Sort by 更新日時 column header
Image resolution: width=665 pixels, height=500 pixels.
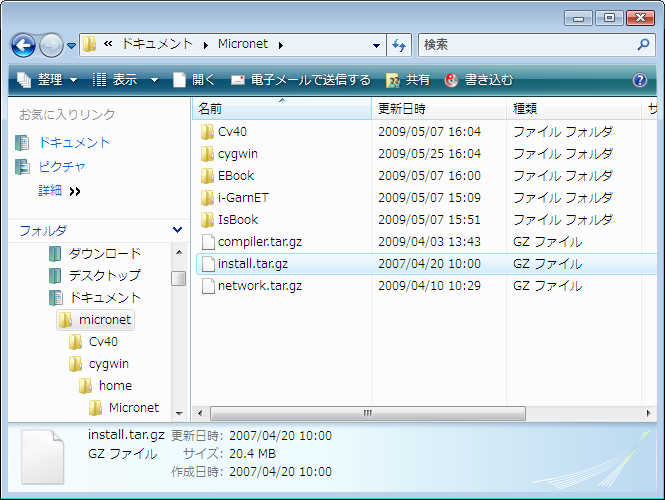(439, 109)
